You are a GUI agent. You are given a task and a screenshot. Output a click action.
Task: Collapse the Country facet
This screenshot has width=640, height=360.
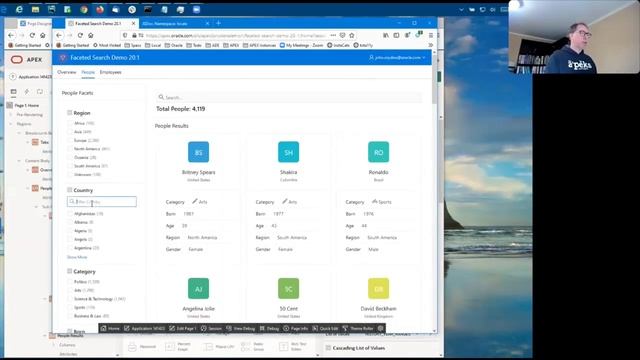[69, 190]
